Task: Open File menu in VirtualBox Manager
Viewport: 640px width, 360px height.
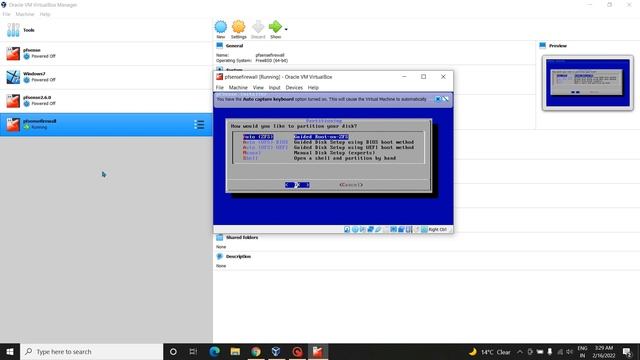Action: coord(7,14)
